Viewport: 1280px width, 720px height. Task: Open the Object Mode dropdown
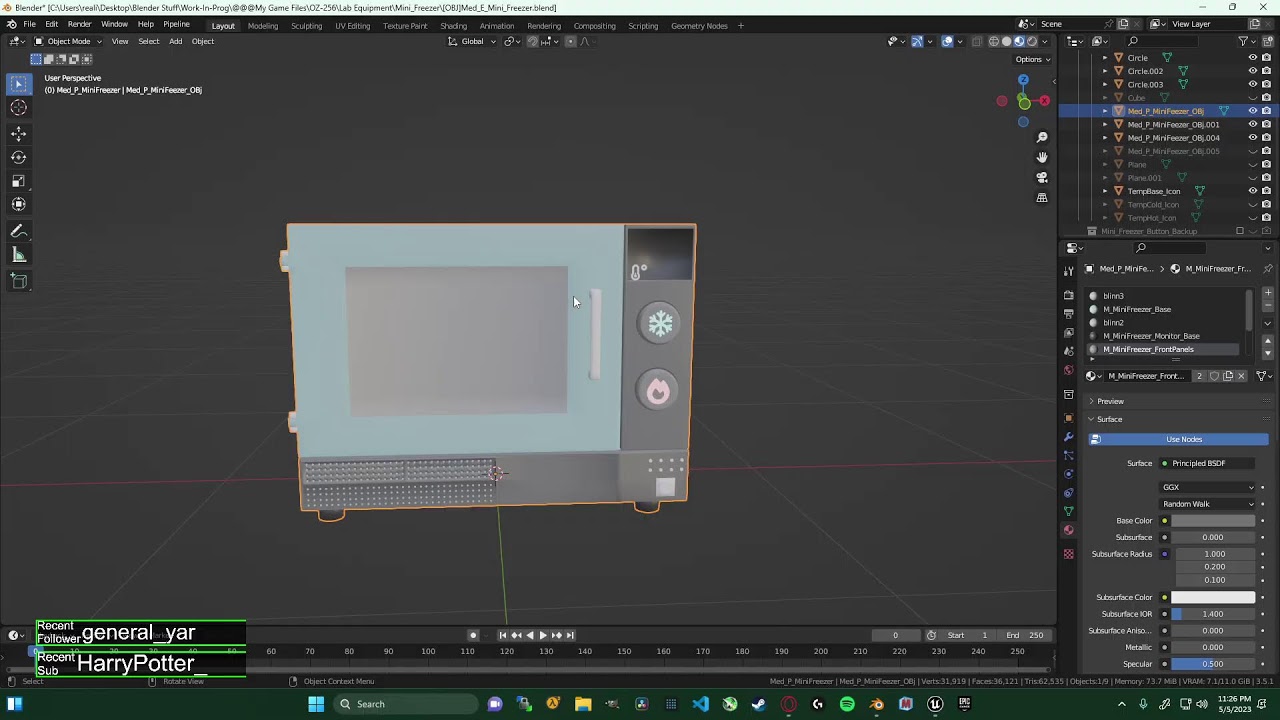(x=68, y=41)
